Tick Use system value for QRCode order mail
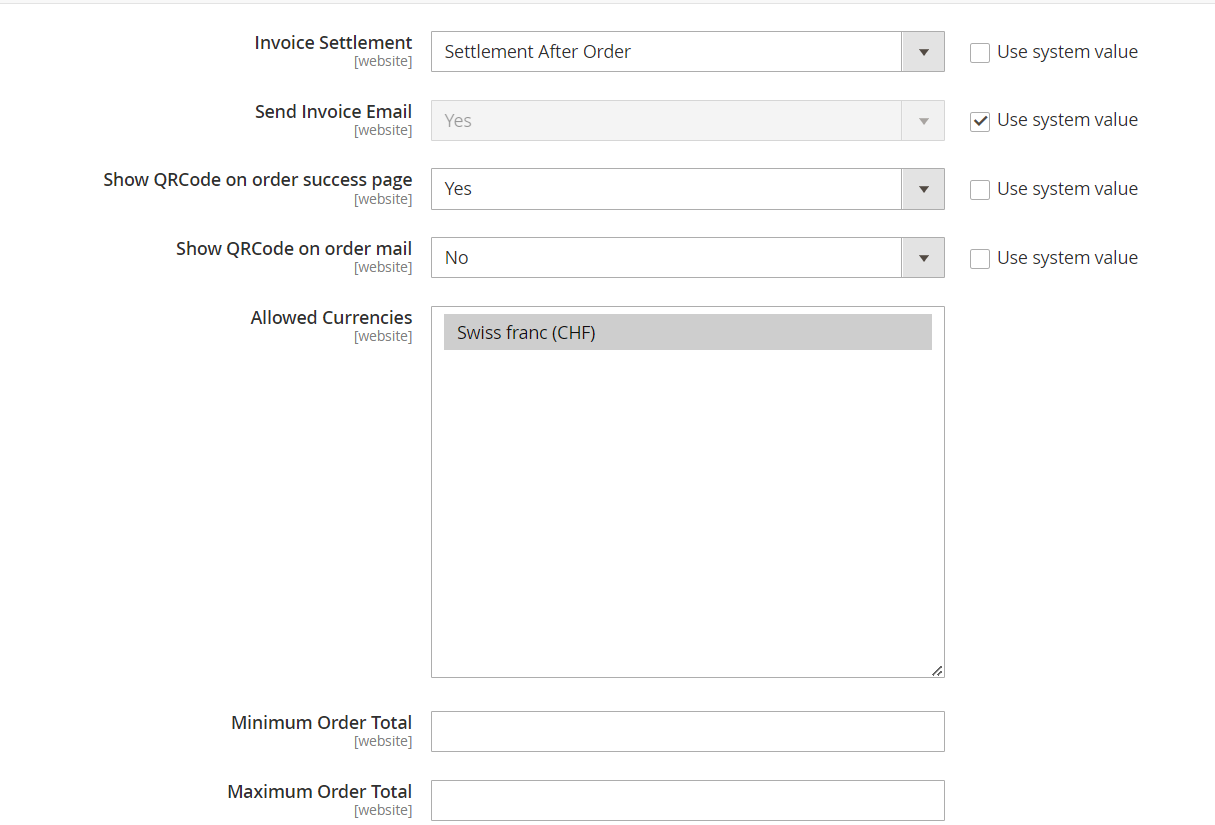The height and width of the screenshot is (825, 1215). pyautogui.click(x=980, y=259)
